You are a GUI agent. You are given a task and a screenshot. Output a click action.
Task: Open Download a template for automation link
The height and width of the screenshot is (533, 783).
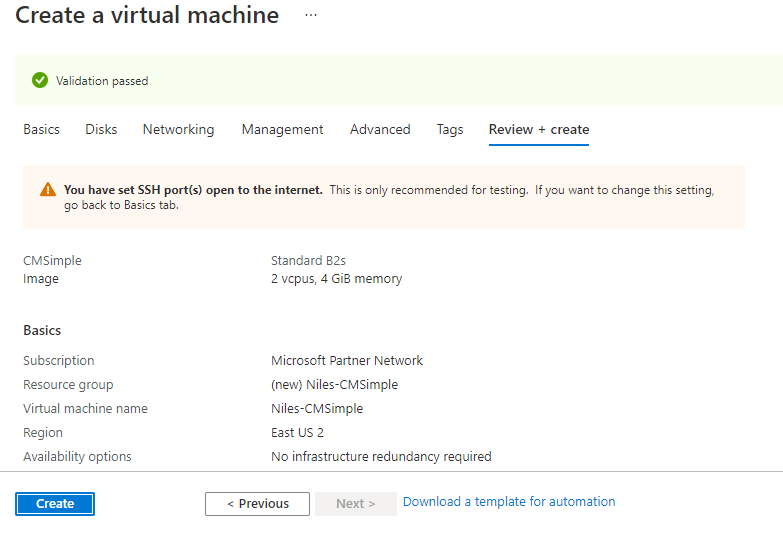509,502
